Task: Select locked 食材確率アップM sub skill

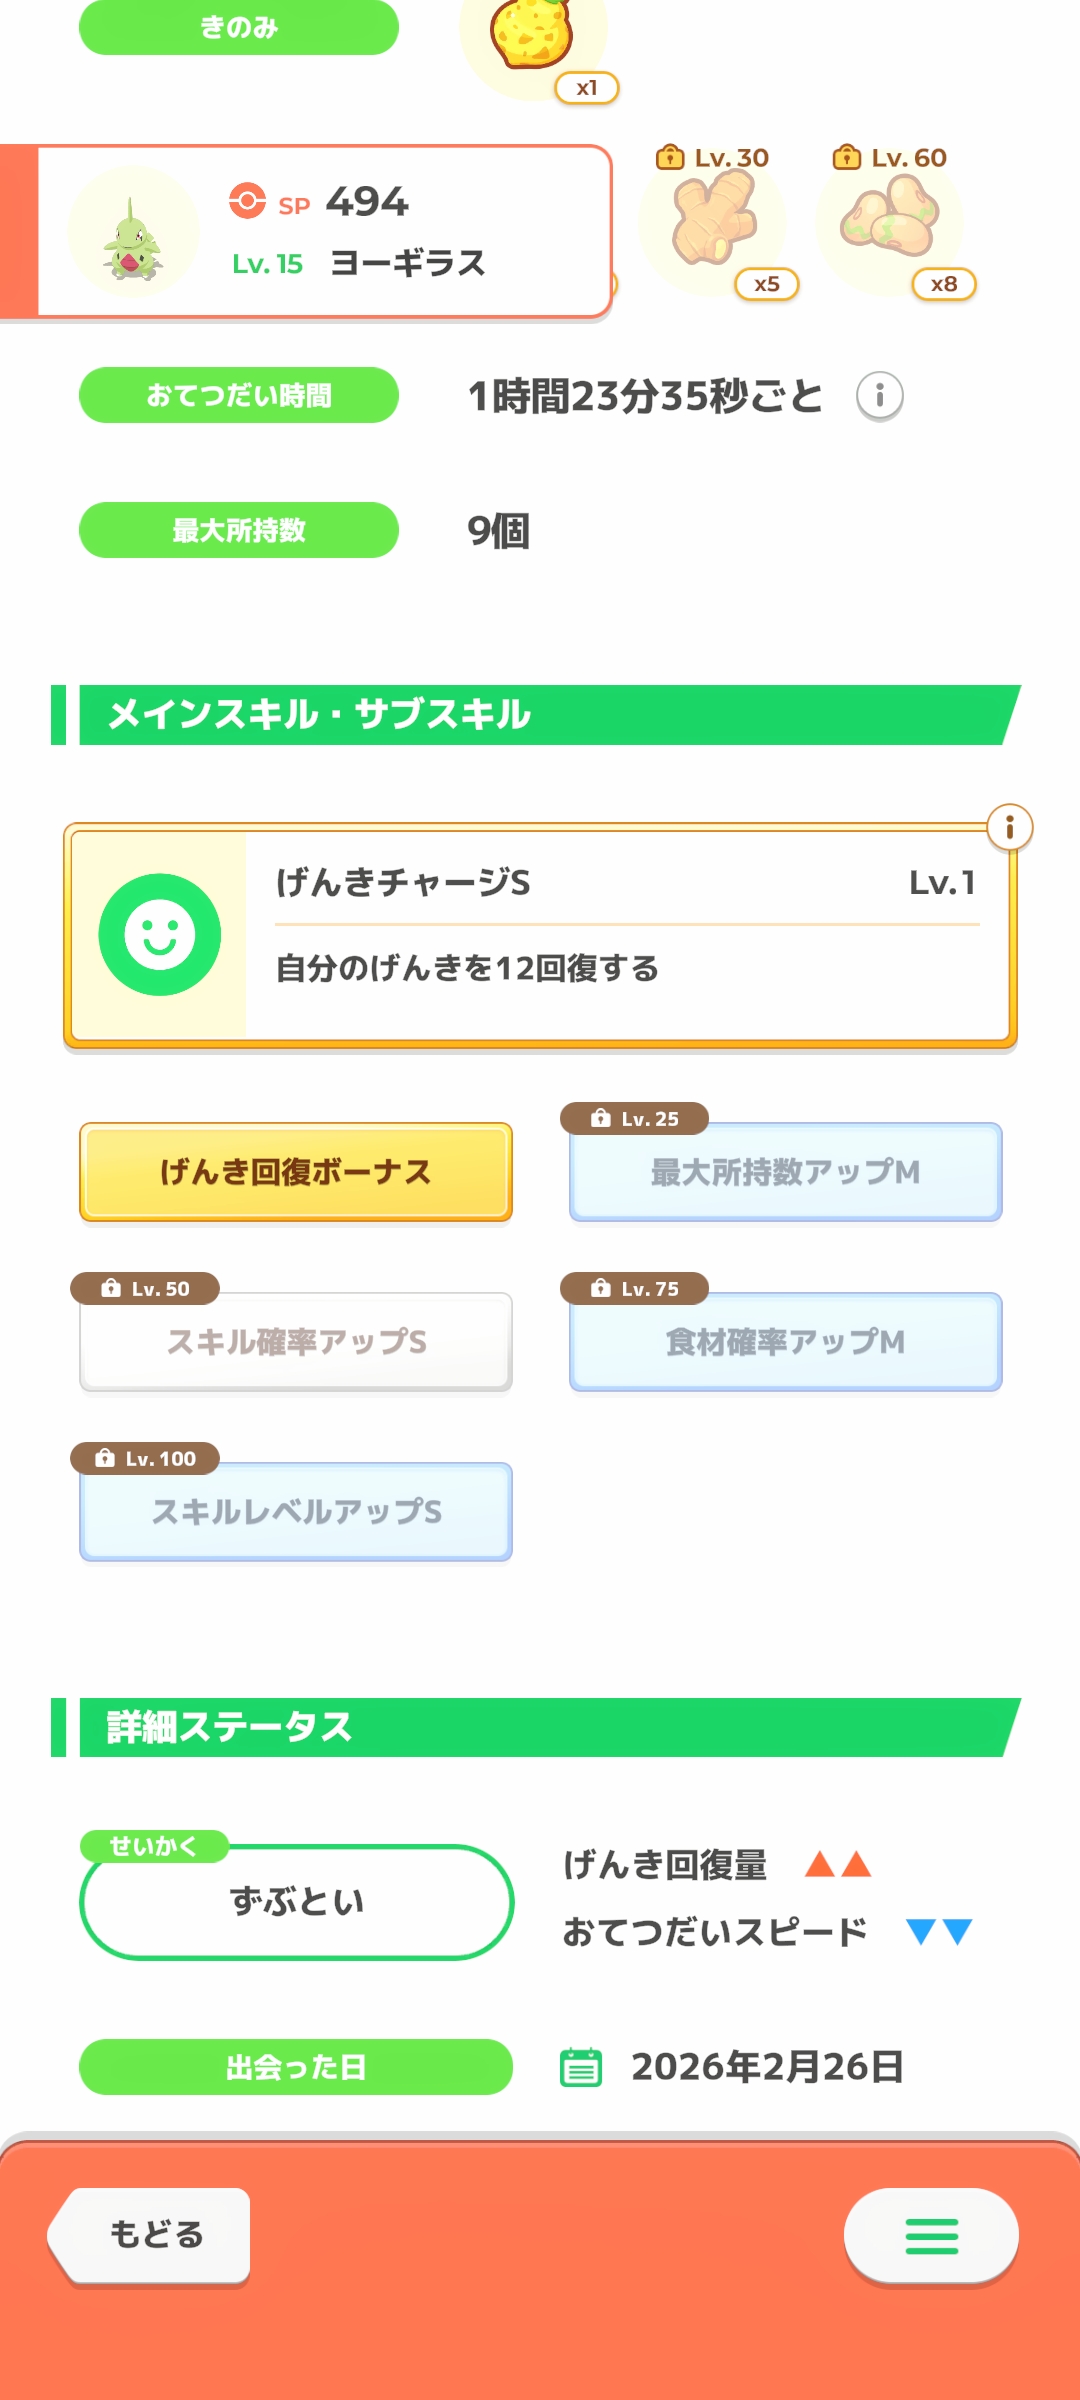Action: [x=785, y=1342]
